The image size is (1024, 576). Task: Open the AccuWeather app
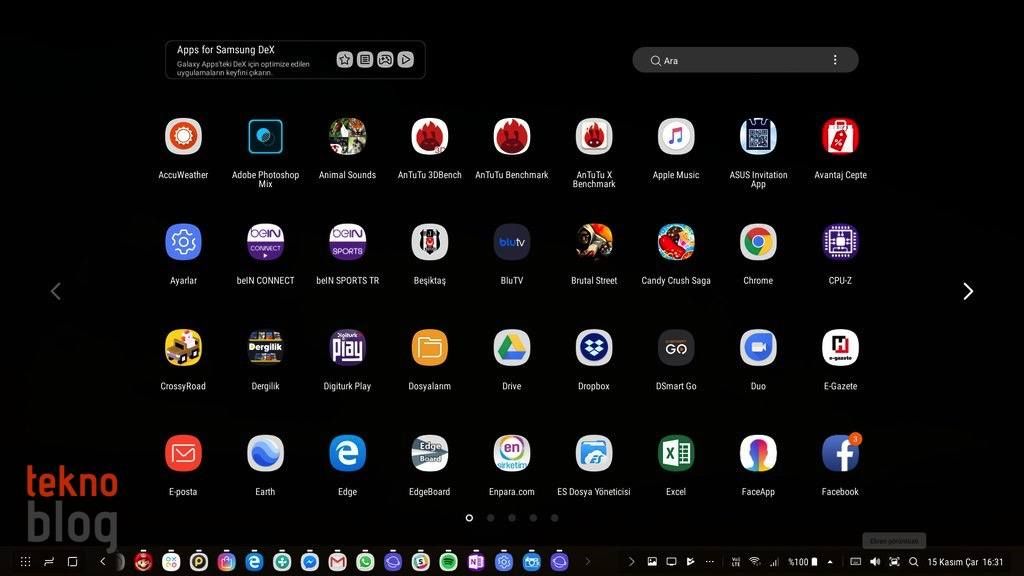click(183, 137)
